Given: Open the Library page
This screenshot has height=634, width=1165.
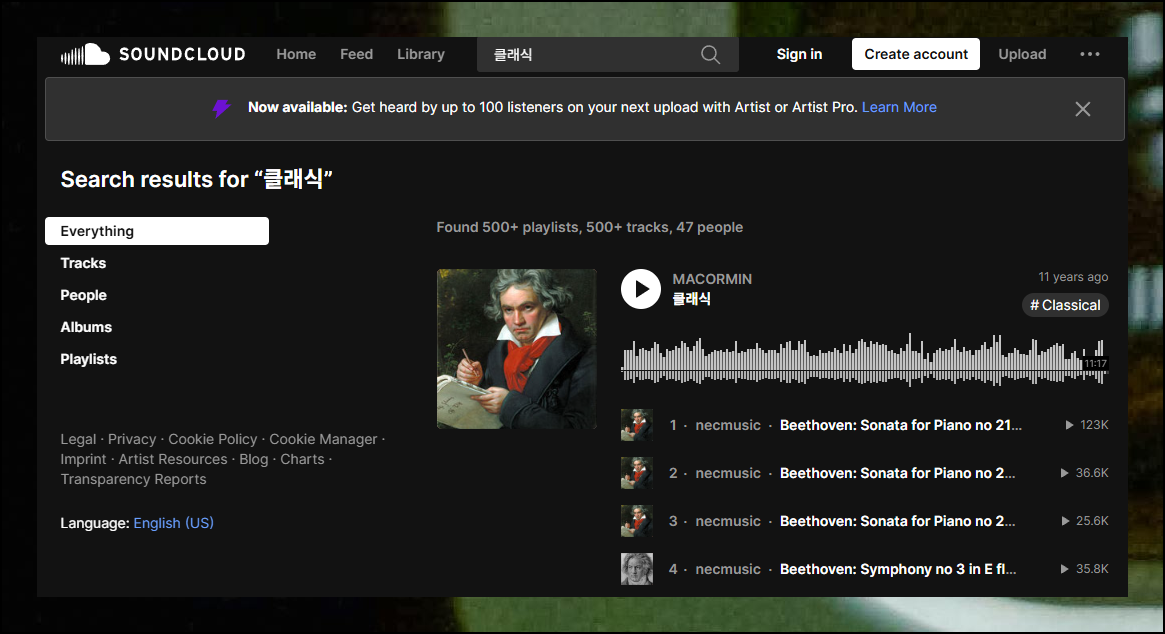Looking at the screenshot, I should click(421, 54).
